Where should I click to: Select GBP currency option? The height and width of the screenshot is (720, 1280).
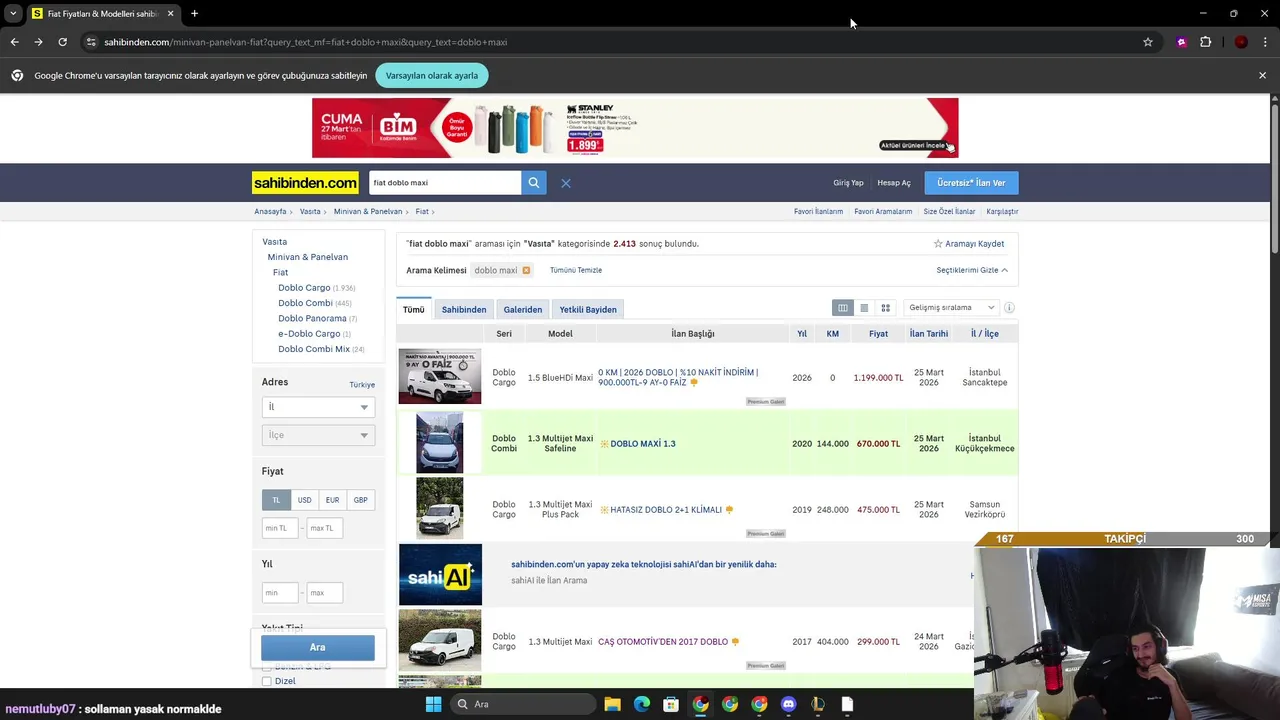(x=360, y=500)
